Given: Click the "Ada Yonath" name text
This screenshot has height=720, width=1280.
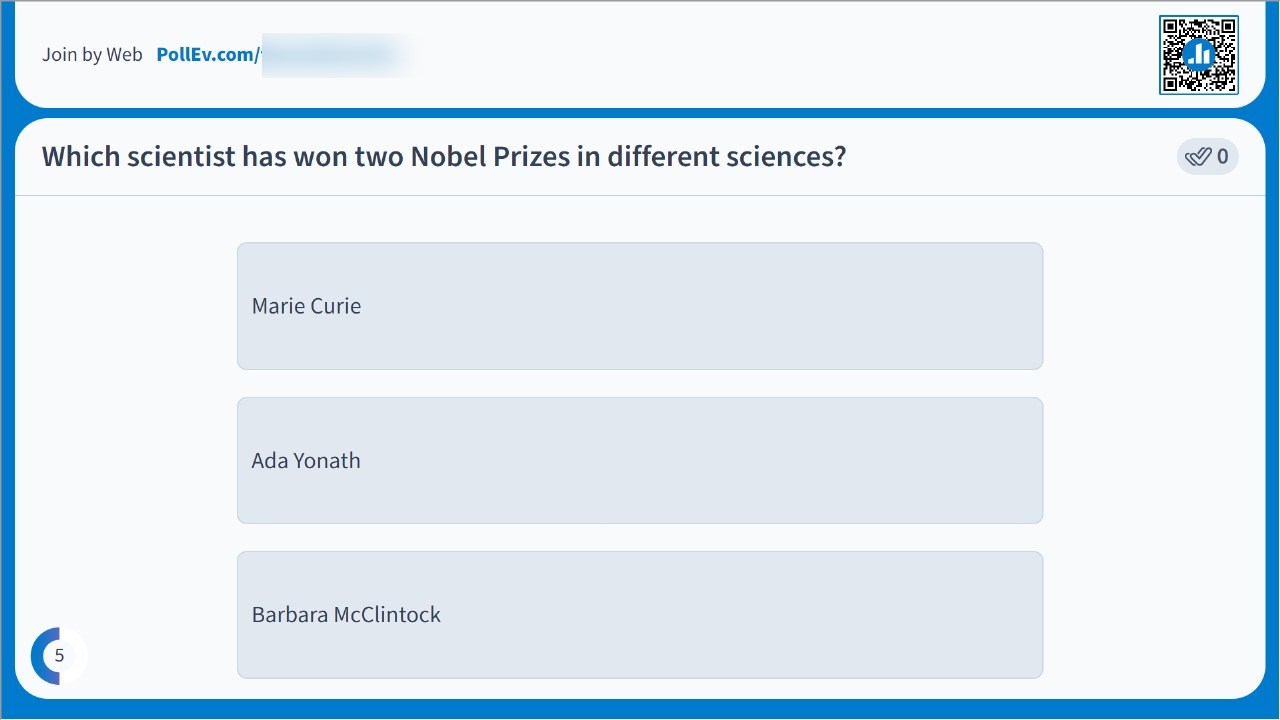Looking at the screenshot, I should (306, 461).
